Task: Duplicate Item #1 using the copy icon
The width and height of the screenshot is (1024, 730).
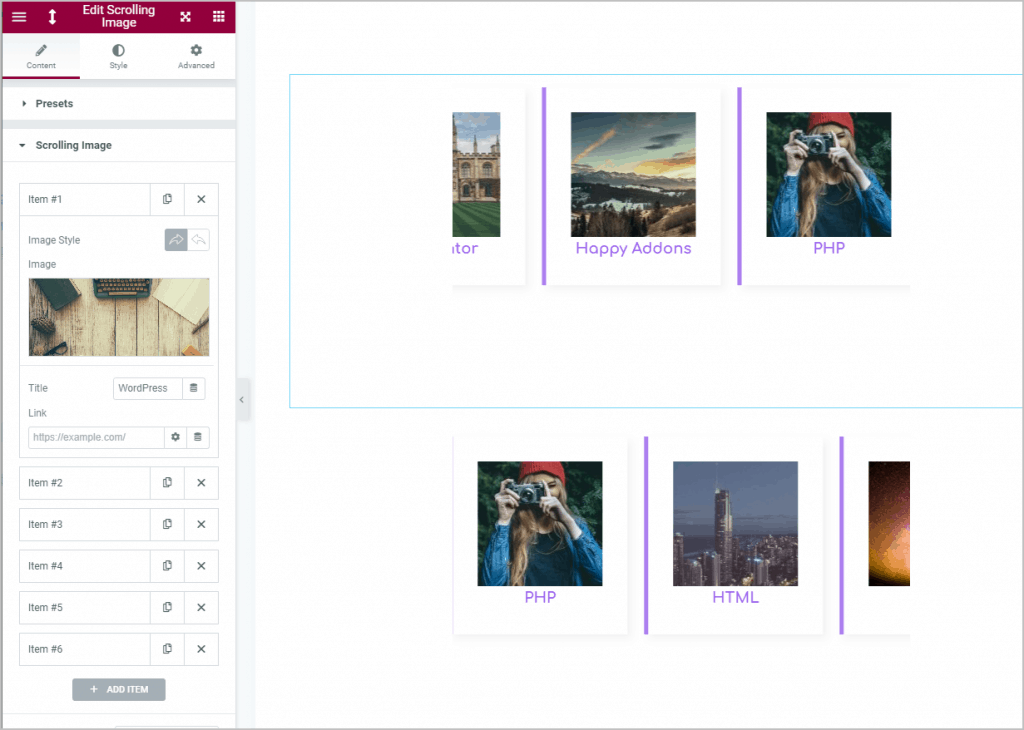Action: pyautogui.click(x=167, y=199)
